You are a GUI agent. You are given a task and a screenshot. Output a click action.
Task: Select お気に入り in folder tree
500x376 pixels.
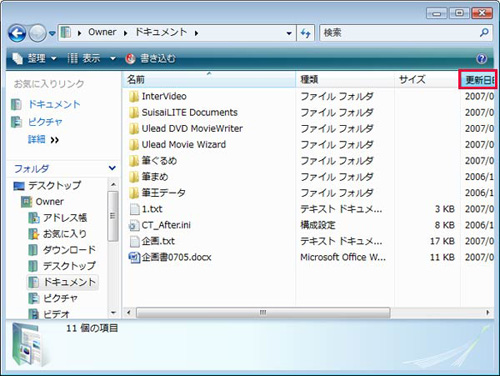[x=65, y=234]
